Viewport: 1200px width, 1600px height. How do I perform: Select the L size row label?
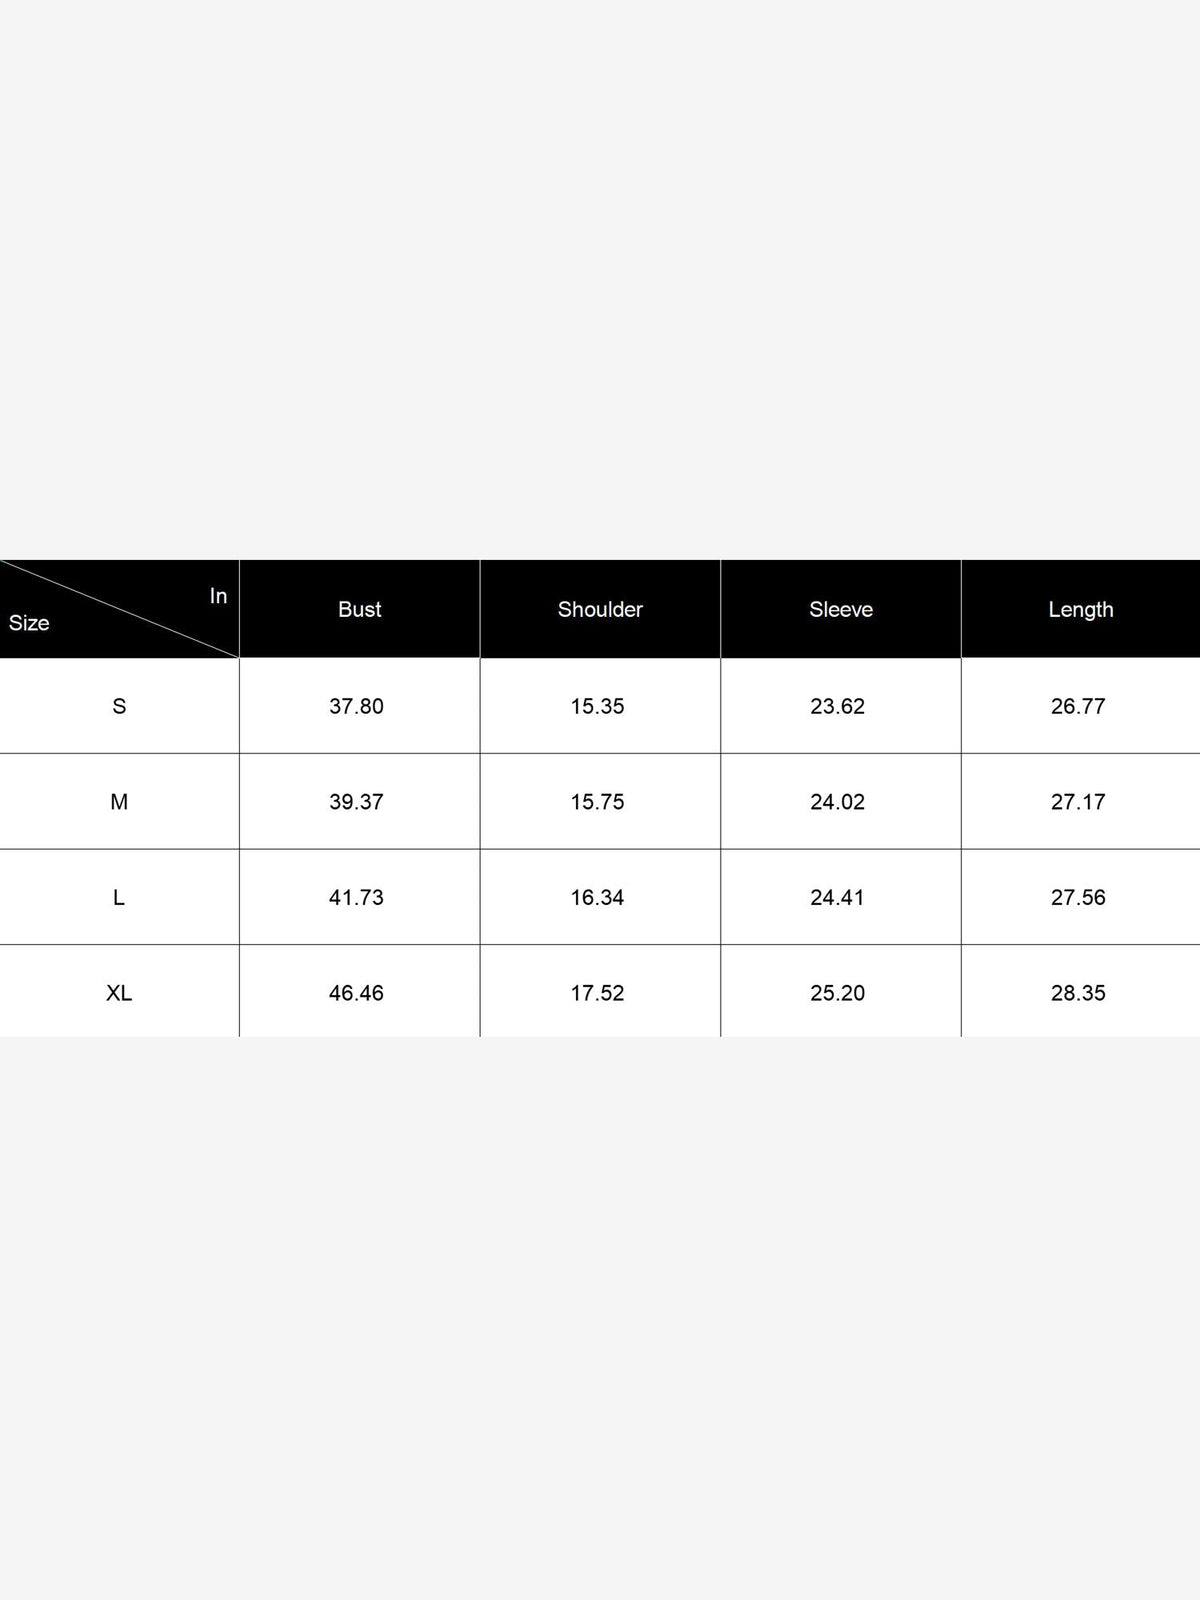click(119, 898)
